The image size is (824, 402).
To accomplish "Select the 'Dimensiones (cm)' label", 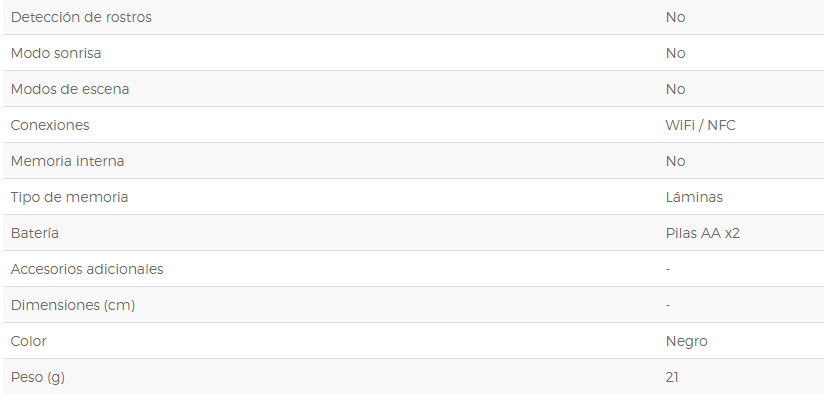I will click(x=73, y=305).
